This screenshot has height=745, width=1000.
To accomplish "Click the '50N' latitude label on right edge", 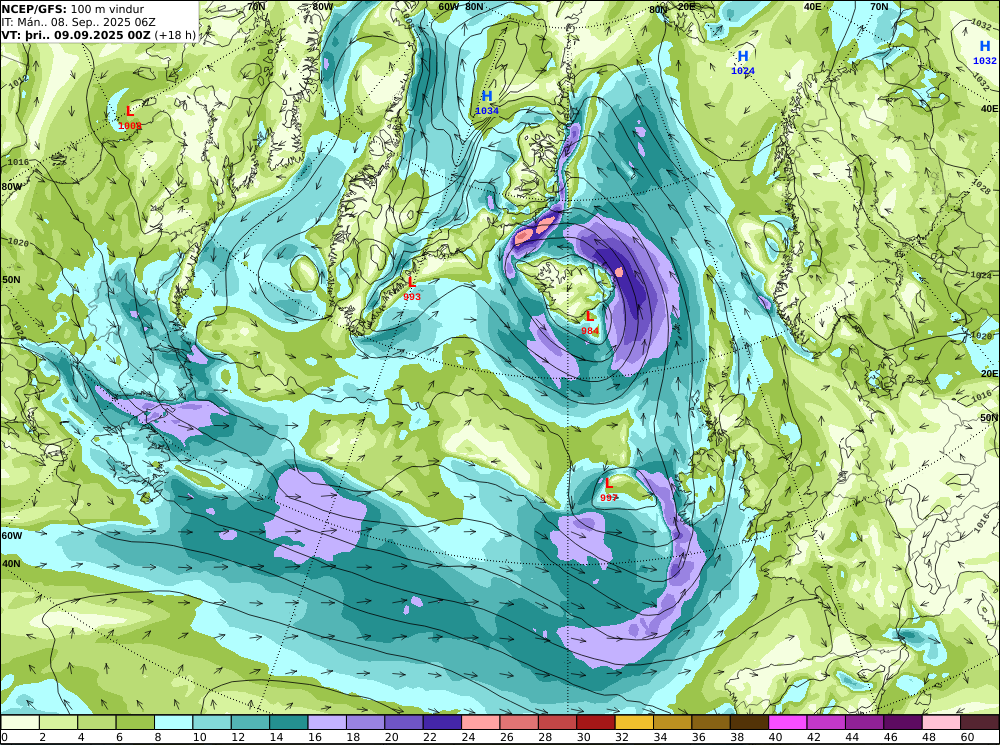I will point(989,418).
